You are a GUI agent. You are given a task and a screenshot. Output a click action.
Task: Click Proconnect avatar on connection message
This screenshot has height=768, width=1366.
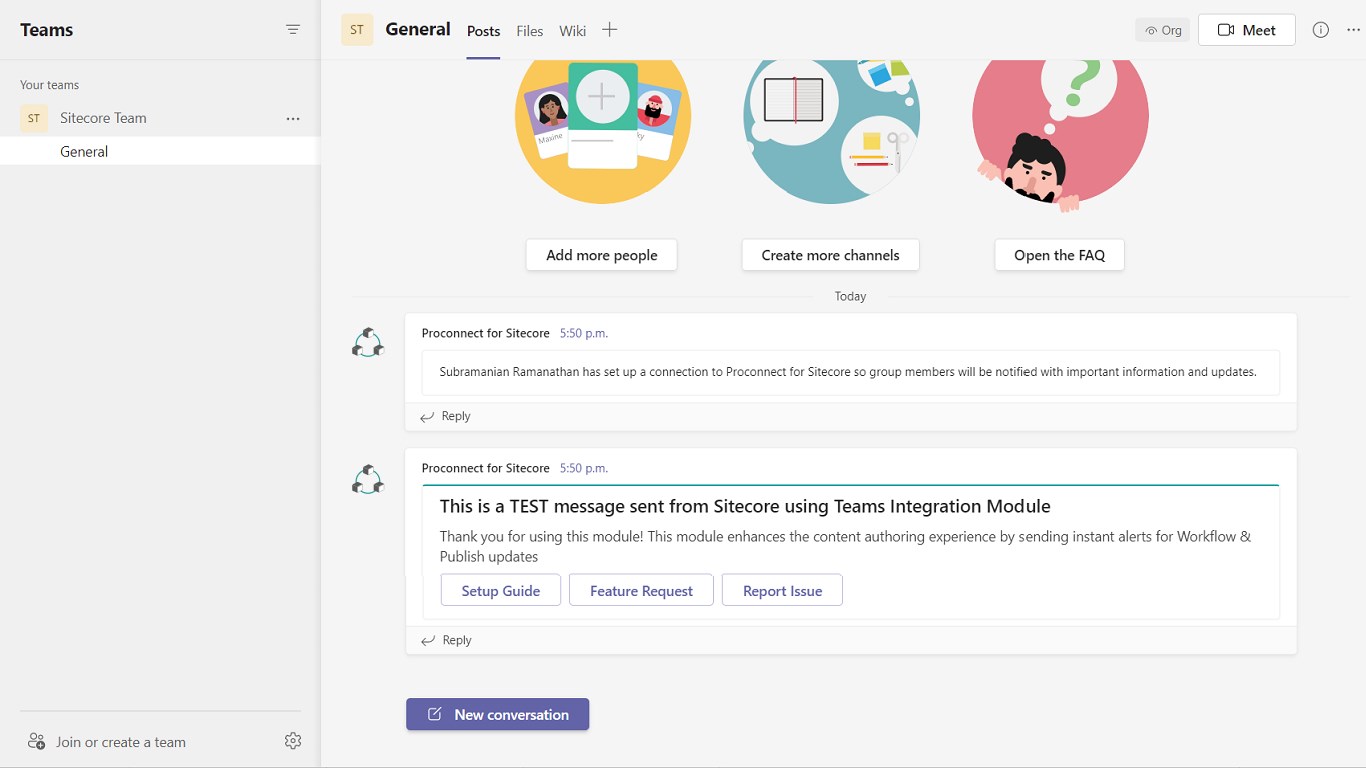368,343
